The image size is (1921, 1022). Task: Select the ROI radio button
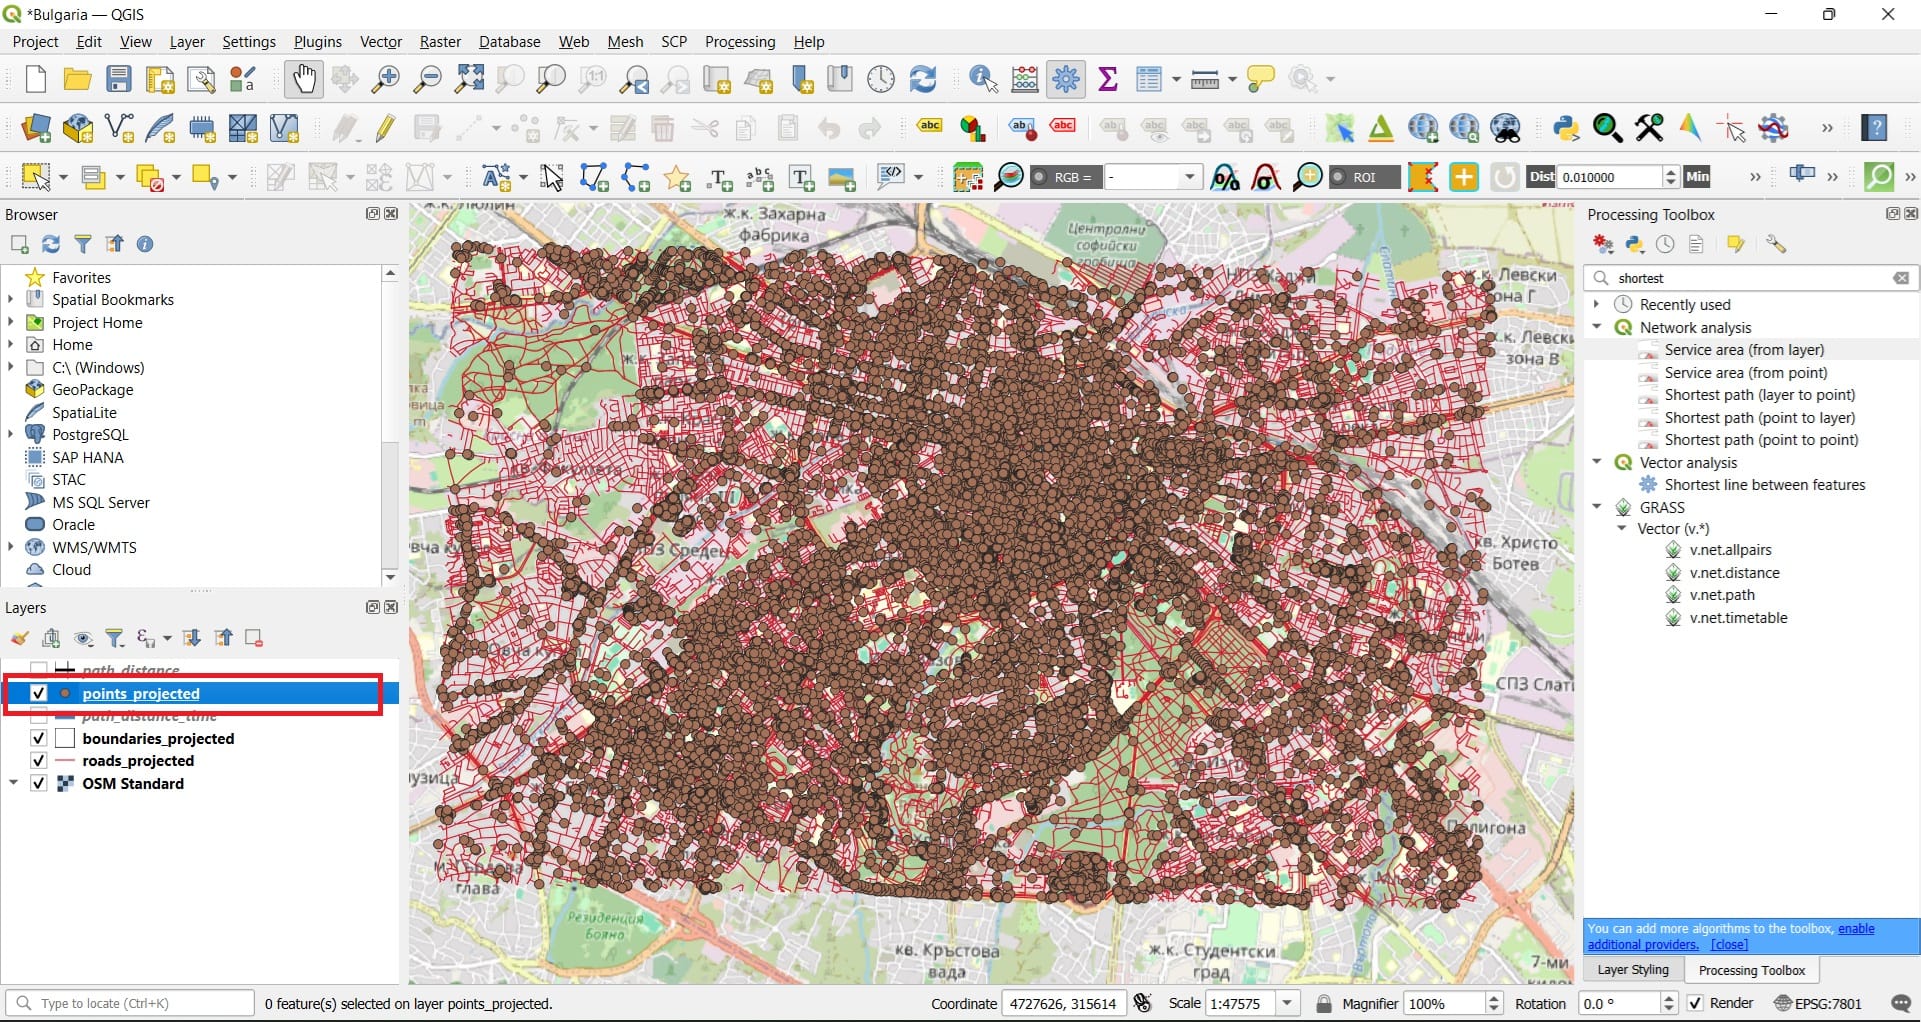pos(1338,177)
